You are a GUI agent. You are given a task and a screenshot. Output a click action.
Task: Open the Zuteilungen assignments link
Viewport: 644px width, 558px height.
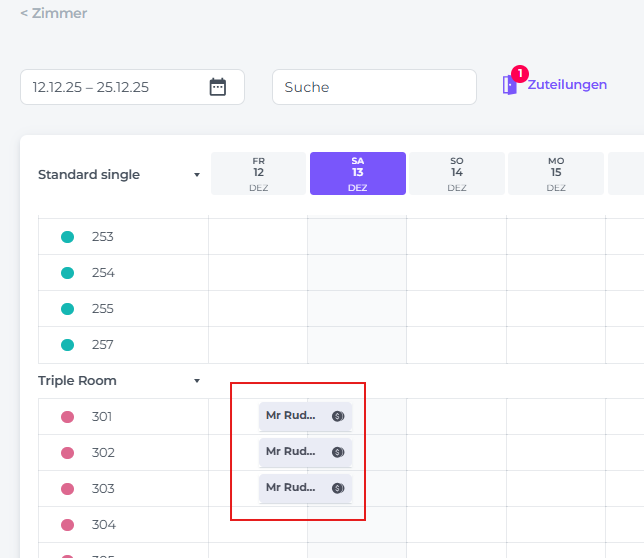[567, 85]
